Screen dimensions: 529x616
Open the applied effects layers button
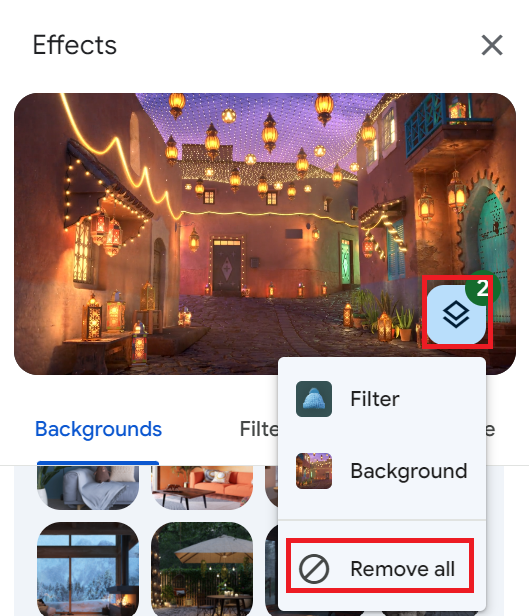point(456,314)
